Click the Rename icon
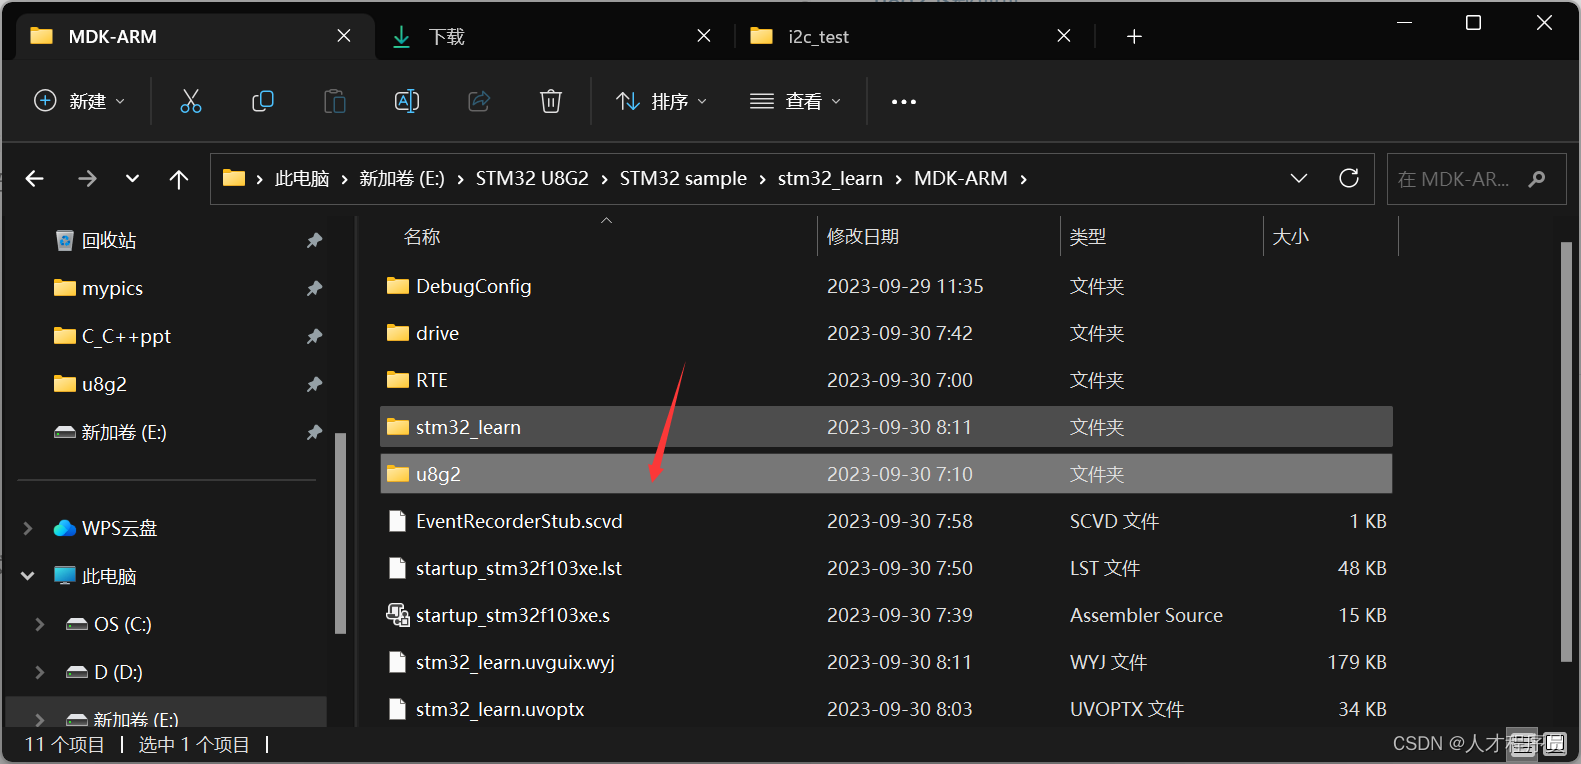Viewport: 1581px width, 764px height. (x=407, y=101)
